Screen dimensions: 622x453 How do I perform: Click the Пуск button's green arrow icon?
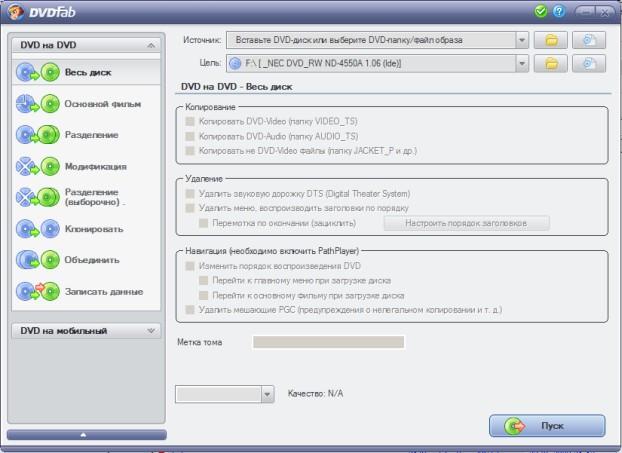click(x=514, y=426)
